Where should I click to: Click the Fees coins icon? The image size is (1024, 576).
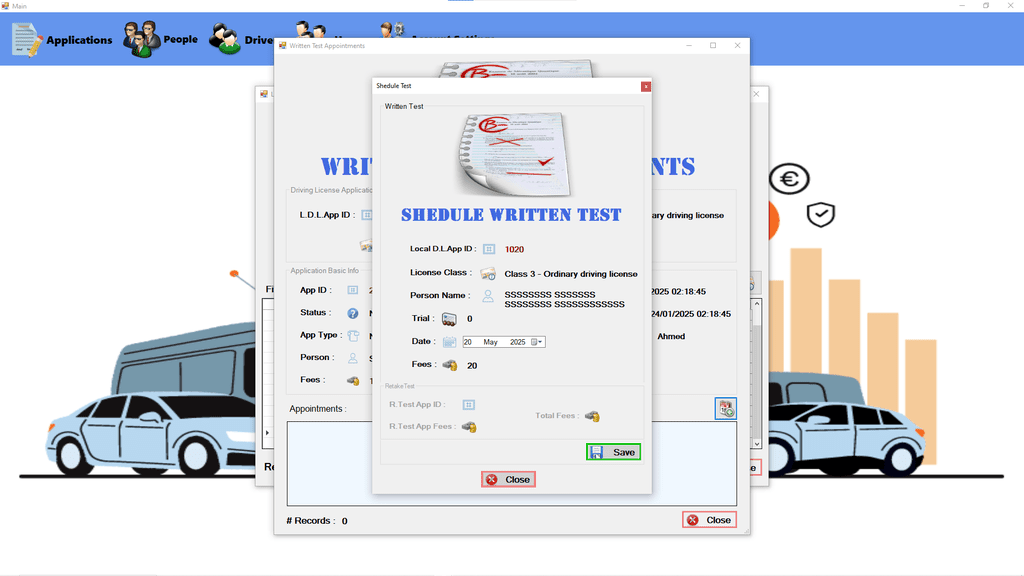click(450, 365)
